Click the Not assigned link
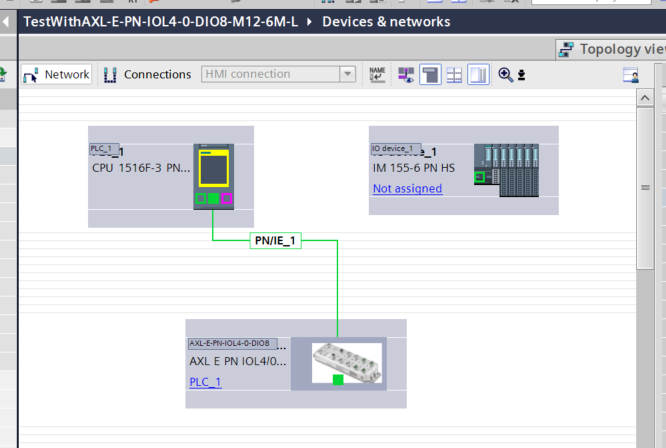This screenshot has height=448, width=666. (407, 188)
